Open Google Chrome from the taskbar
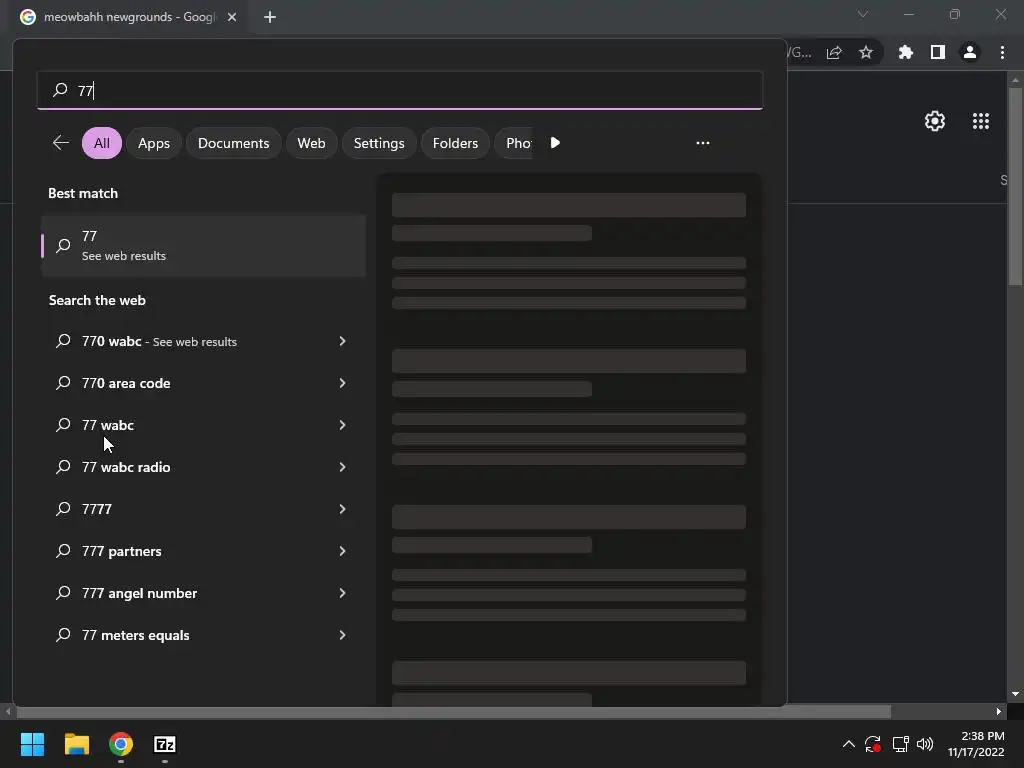 121,744
